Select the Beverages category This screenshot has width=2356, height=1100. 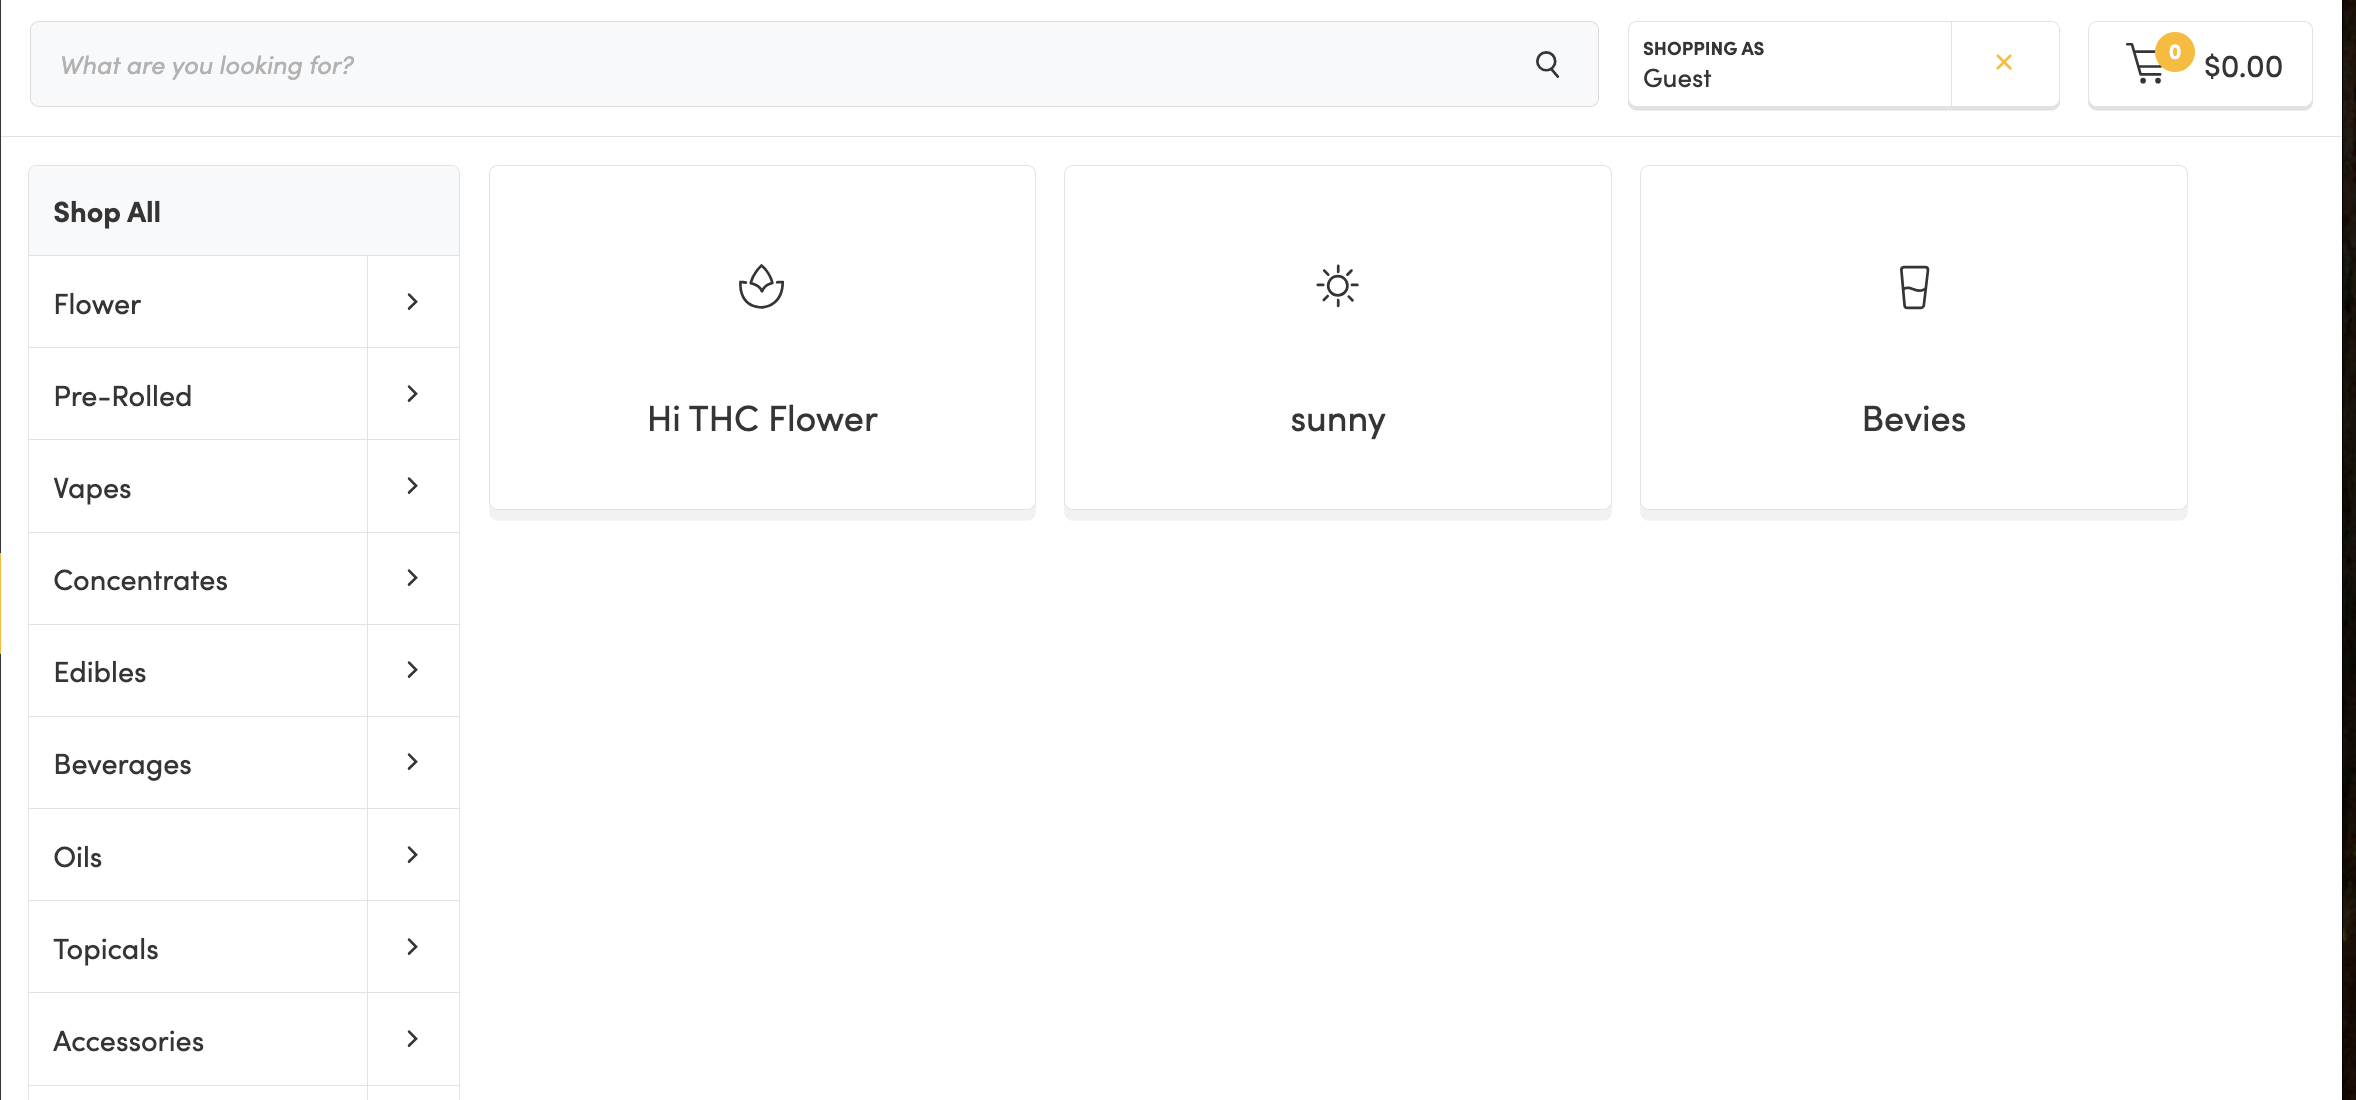pos(123,764)
